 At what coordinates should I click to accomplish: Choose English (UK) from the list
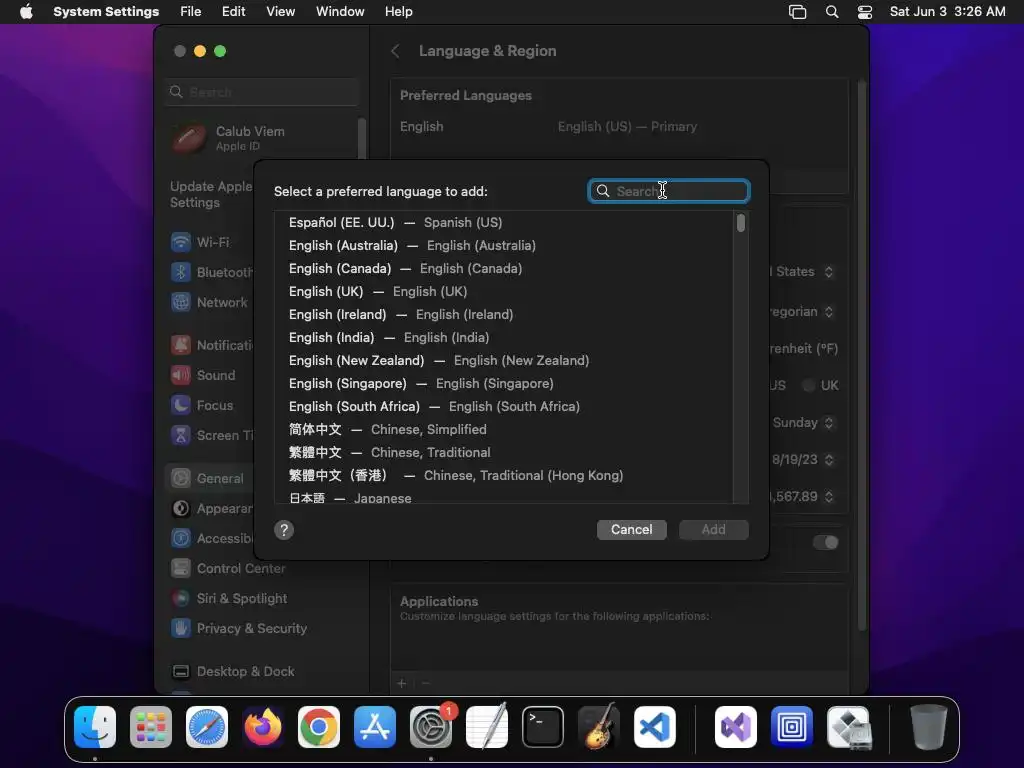[504, 291]
